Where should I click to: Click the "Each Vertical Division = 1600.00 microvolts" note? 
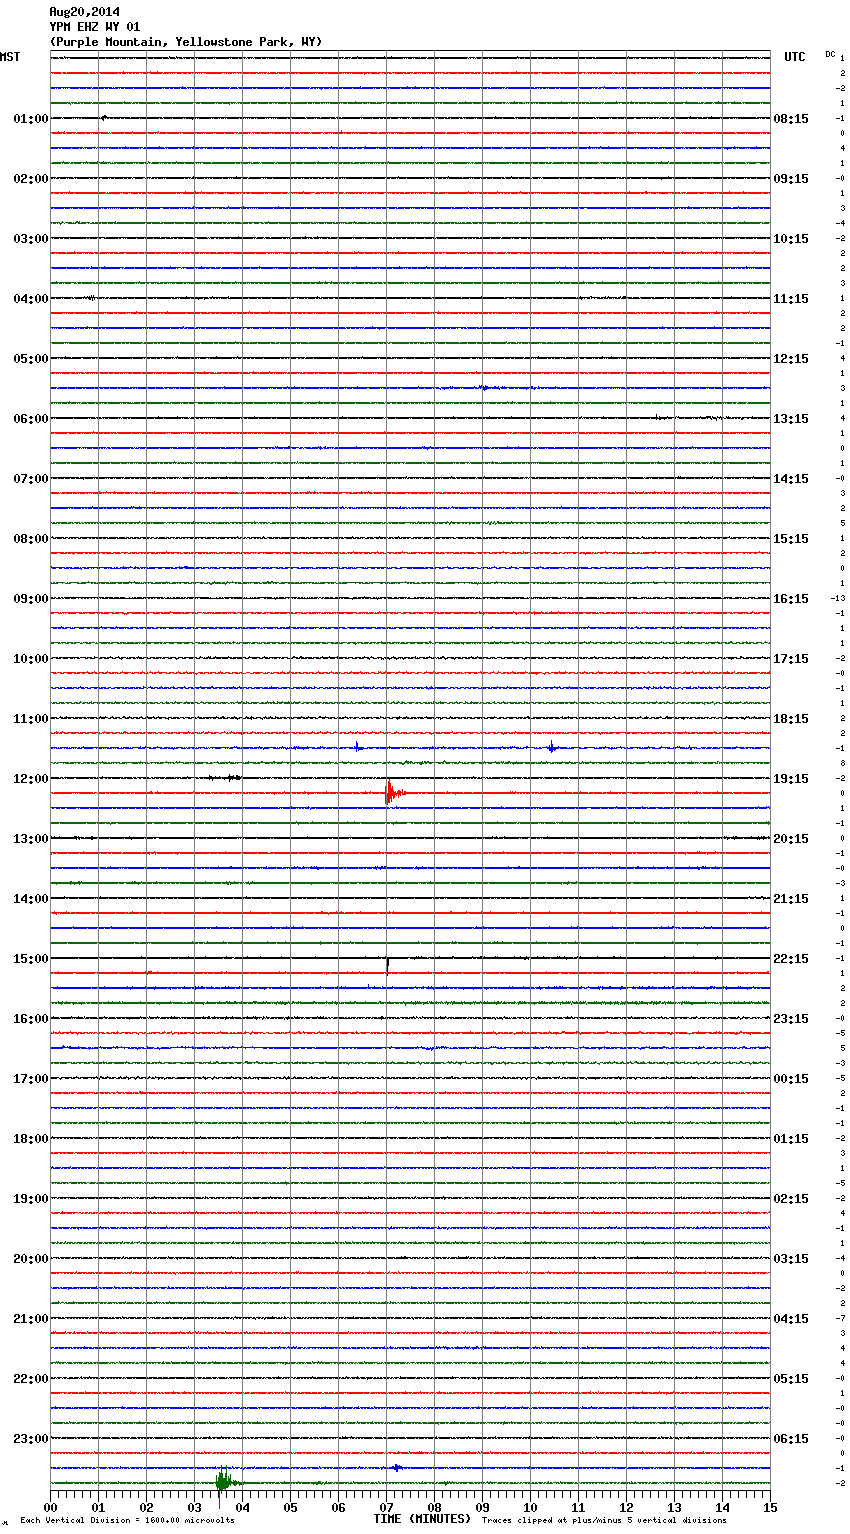[127, 1521]
